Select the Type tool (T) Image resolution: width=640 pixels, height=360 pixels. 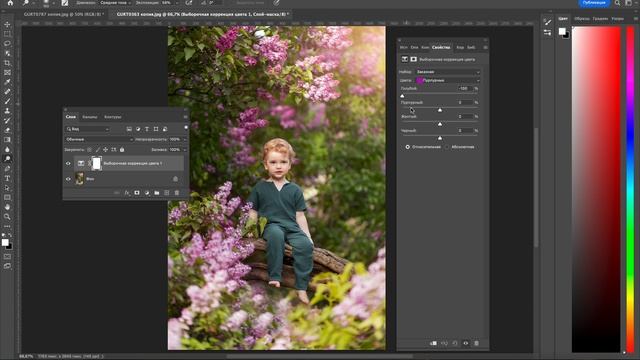[7, 178]
